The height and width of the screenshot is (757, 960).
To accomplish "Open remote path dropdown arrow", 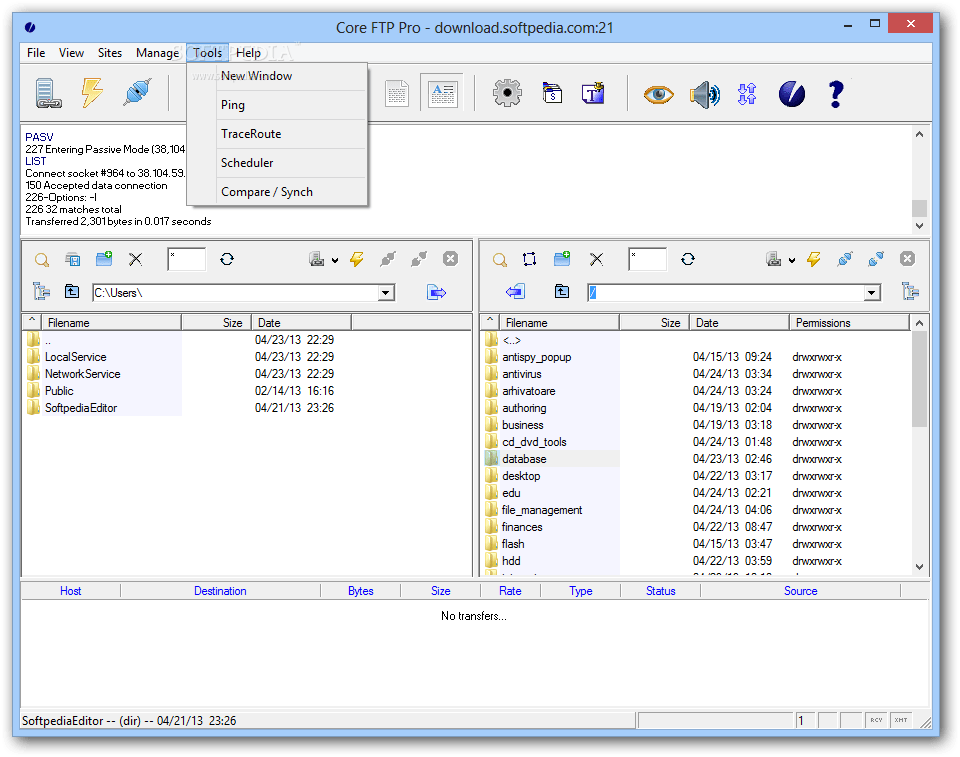I will pos(872,293).
